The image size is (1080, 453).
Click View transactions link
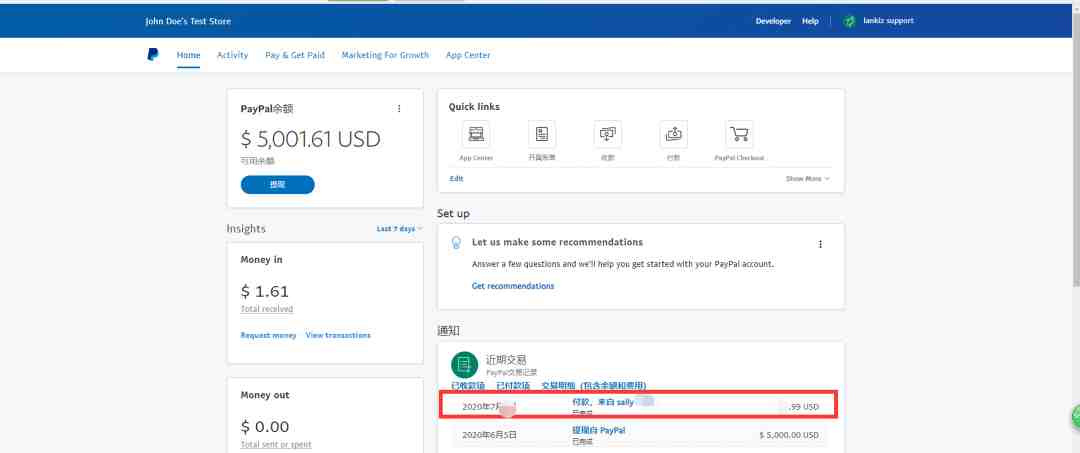pyautogui.click(x=338, y=335)
